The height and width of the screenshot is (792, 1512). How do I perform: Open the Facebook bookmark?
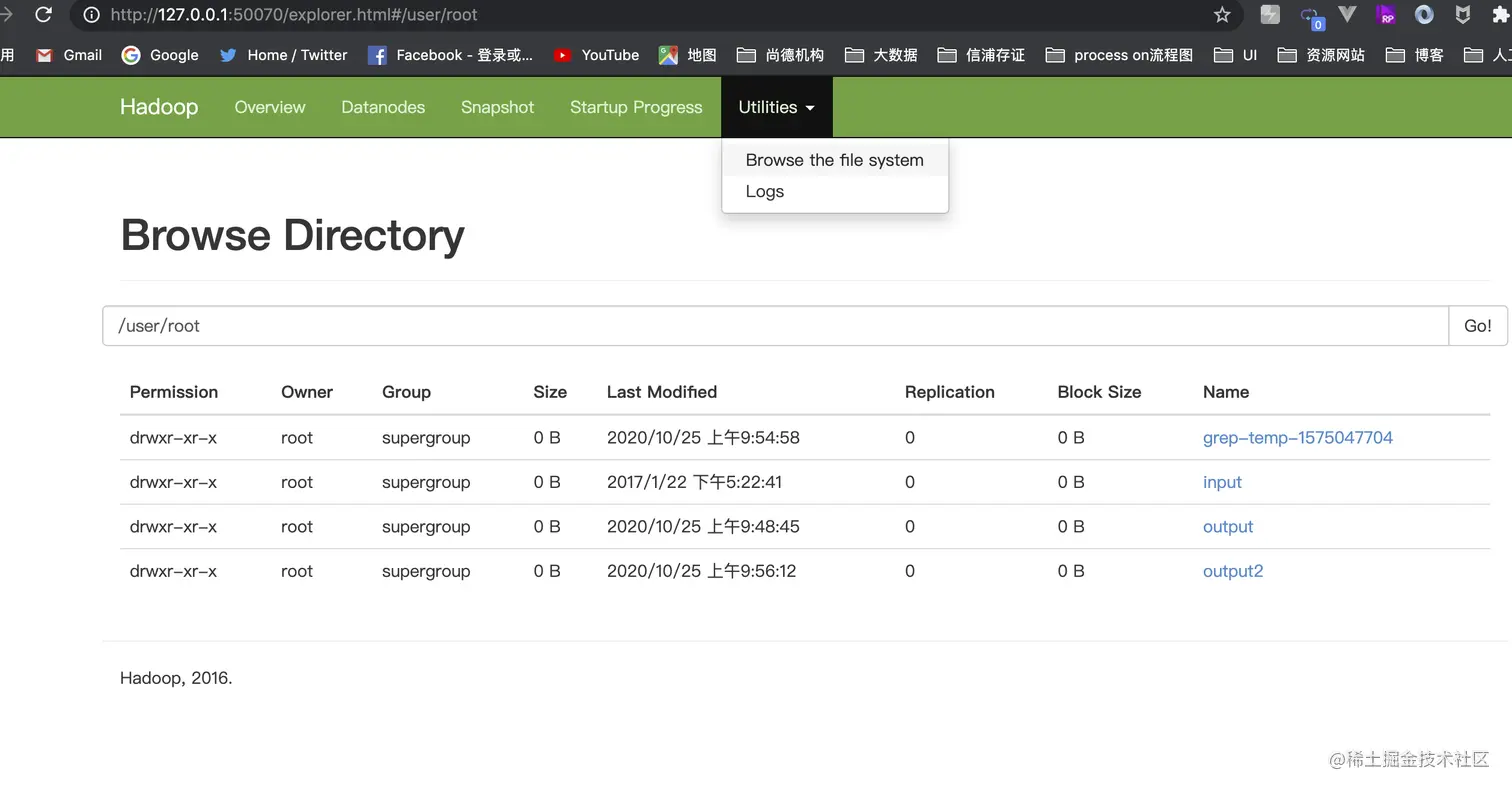[450, 55]
